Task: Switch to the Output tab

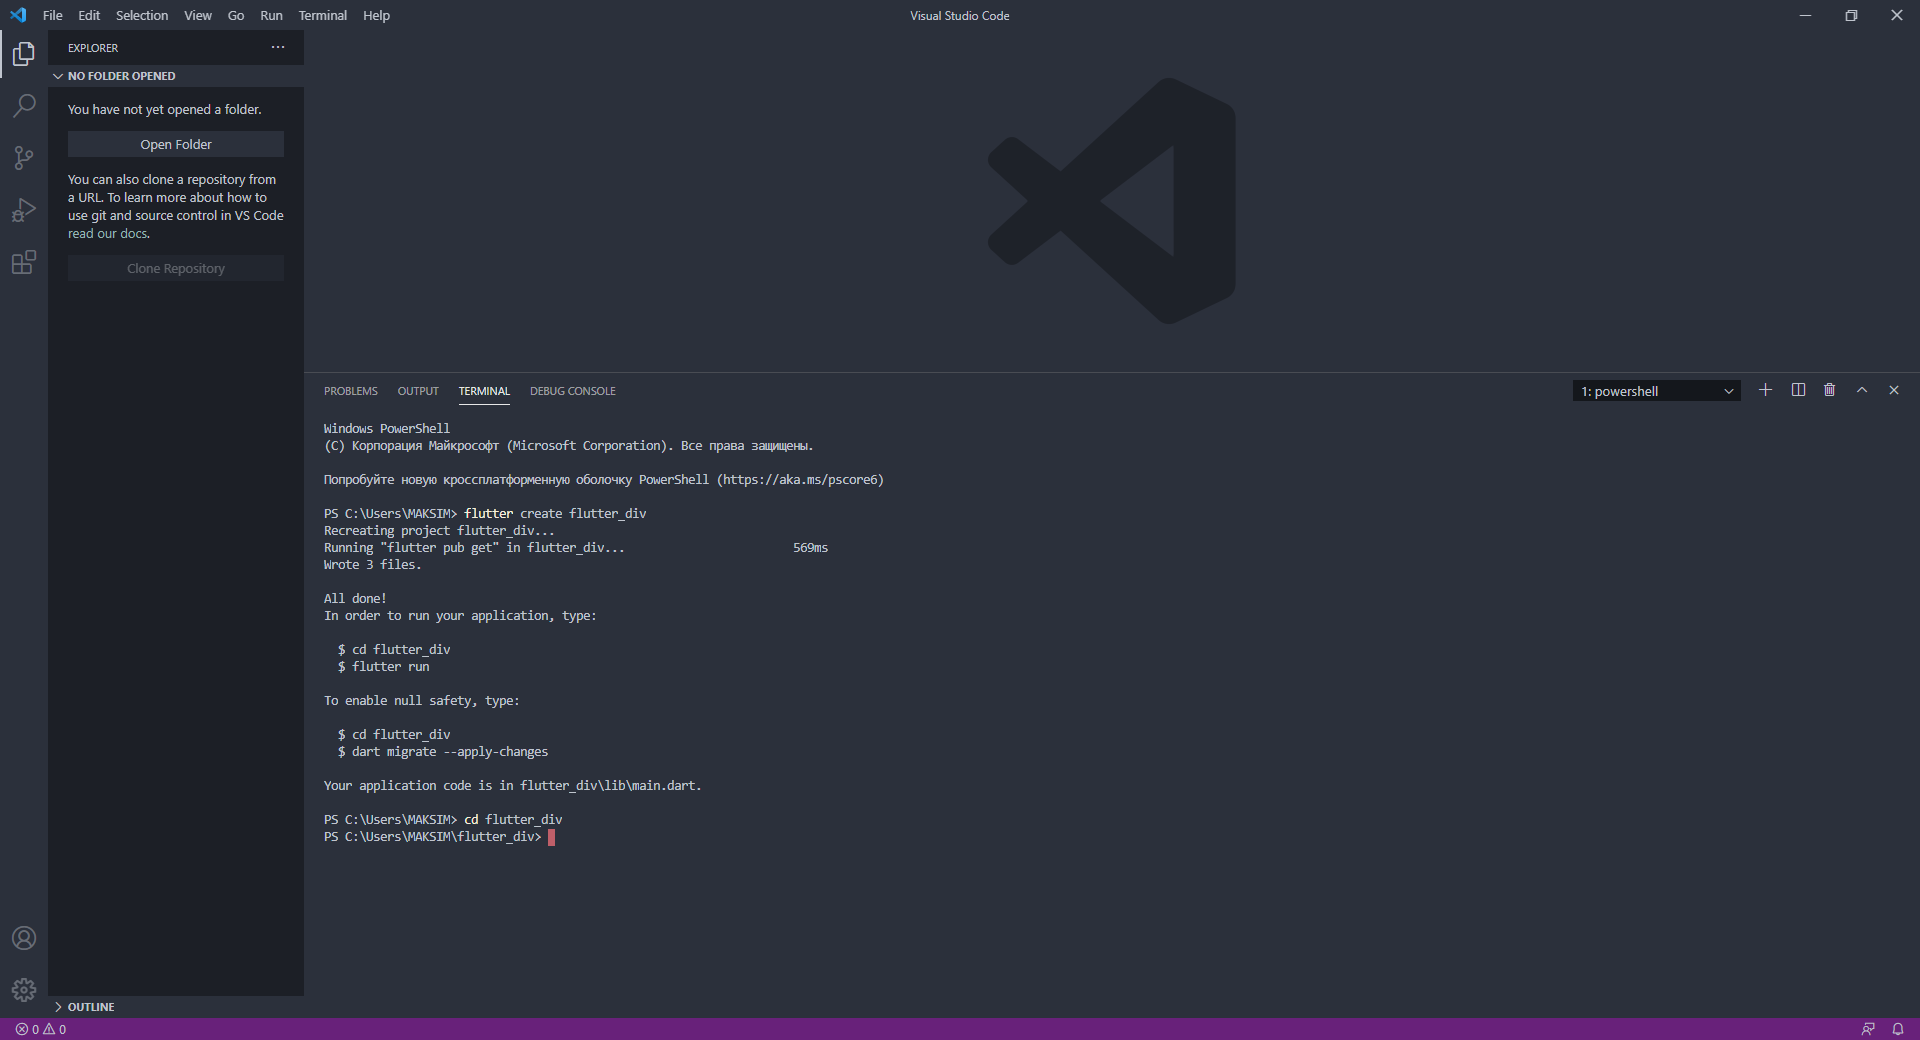Action: (x=418, y=391)
